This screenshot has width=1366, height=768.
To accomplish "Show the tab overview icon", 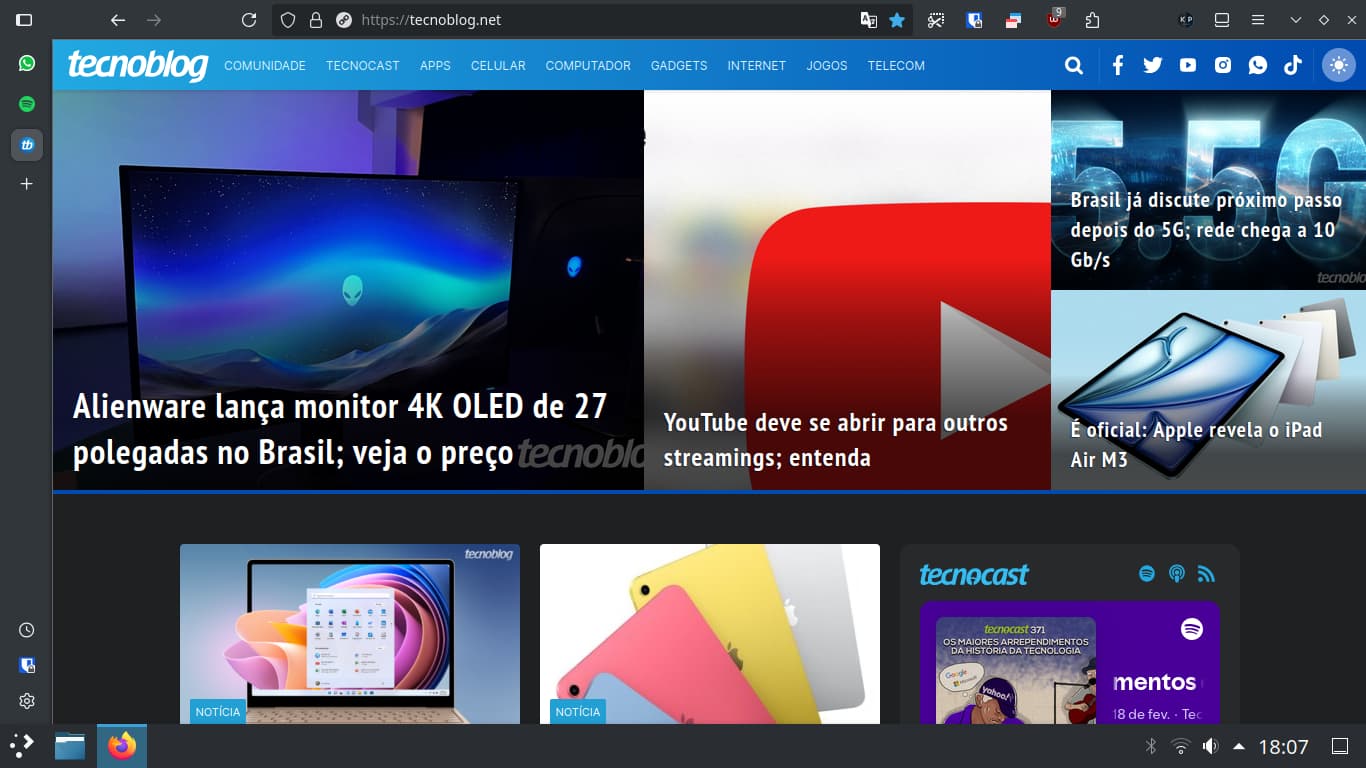I will (1222, 20).
